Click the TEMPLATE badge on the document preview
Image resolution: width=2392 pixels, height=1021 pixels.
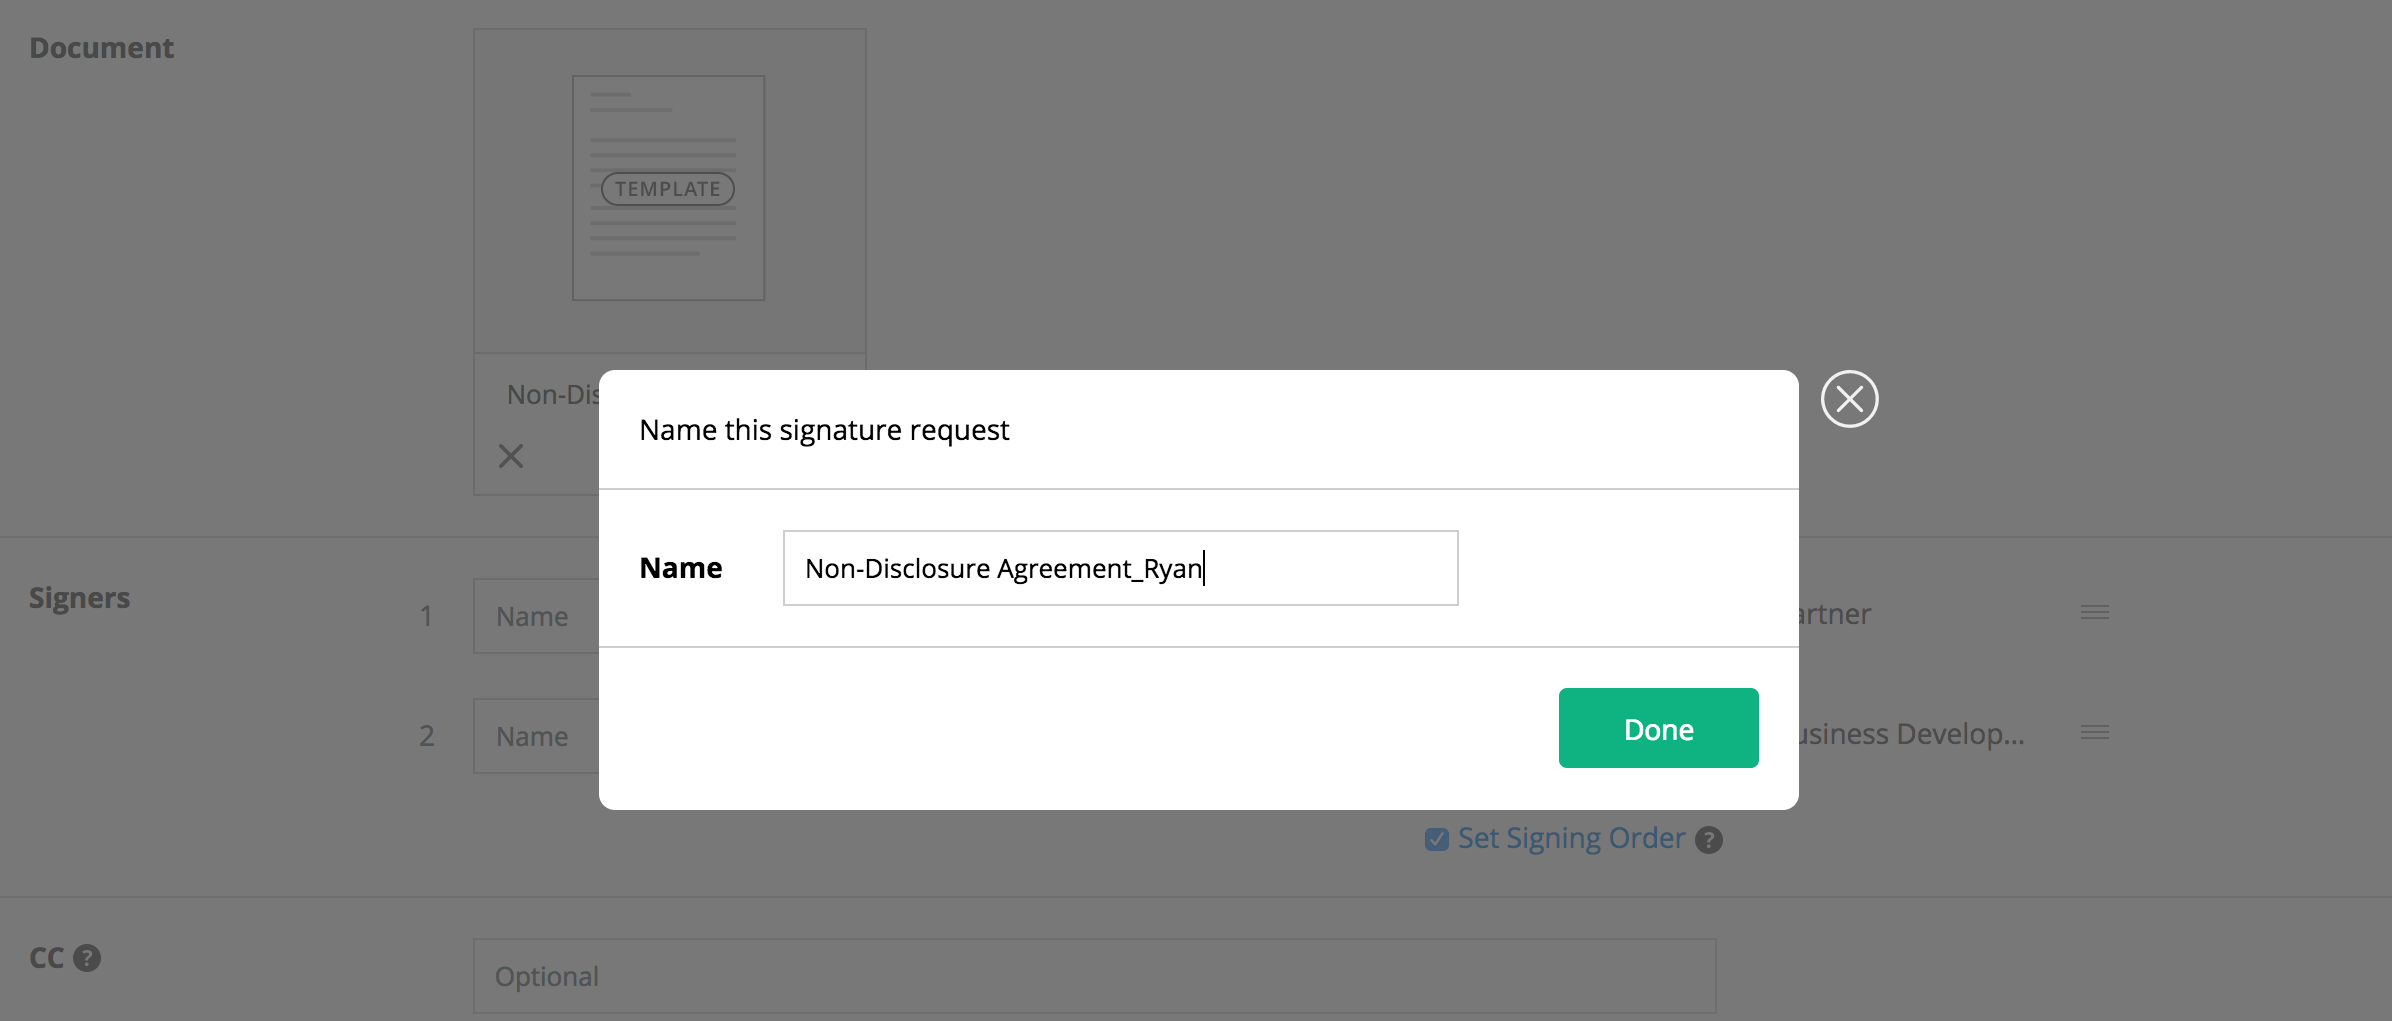pos(667,188)
